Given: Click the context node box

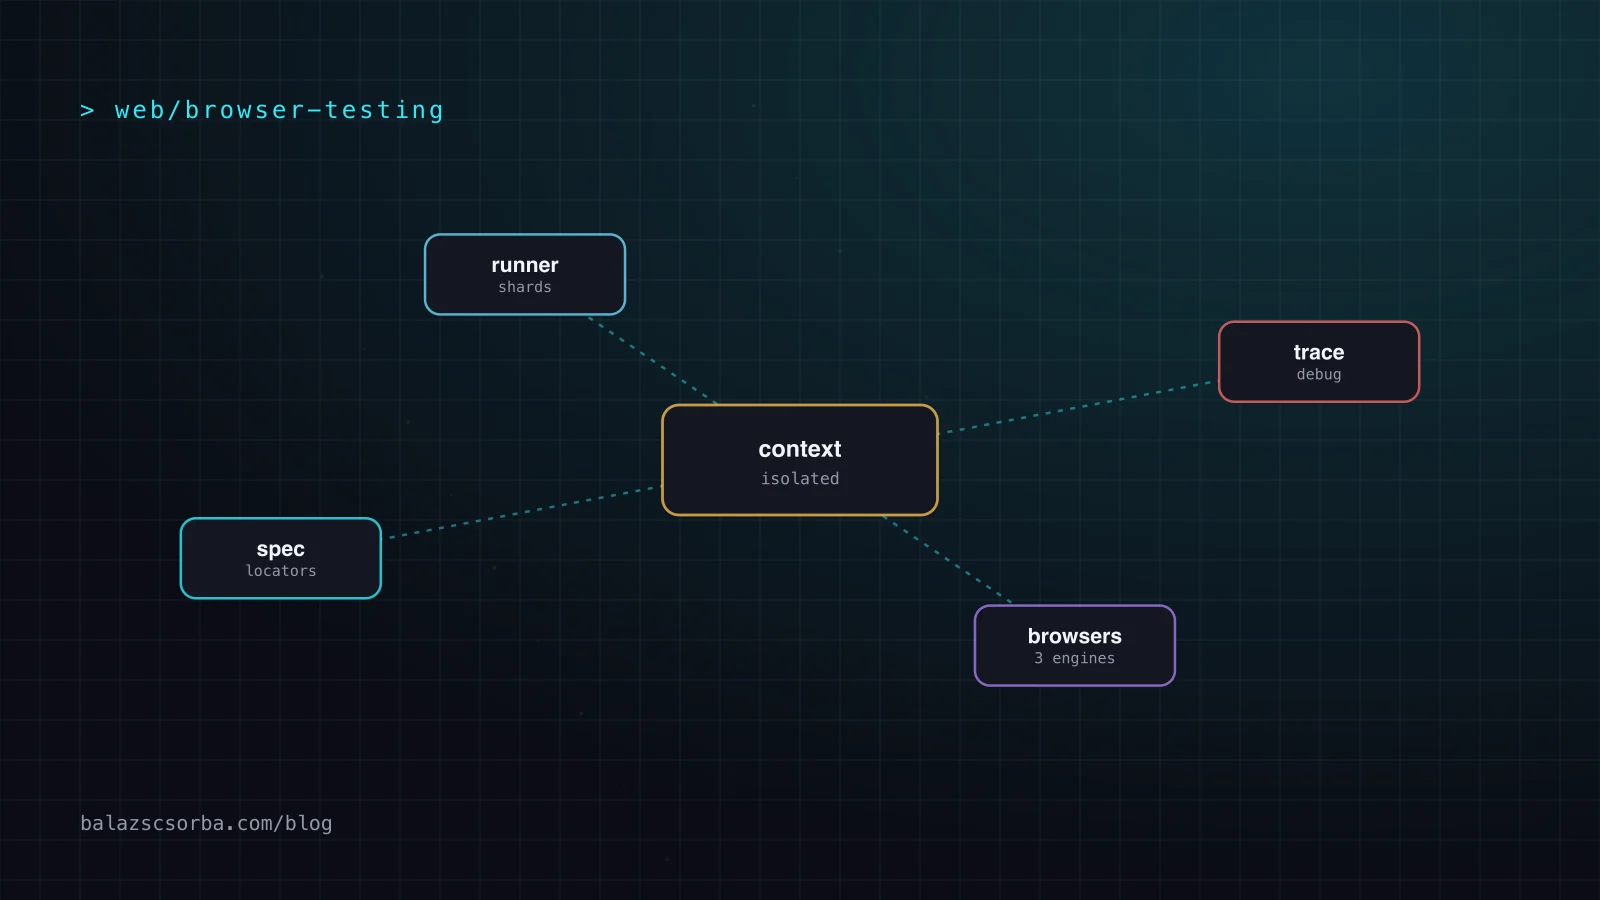Looking at the screenshot, I should tap(800, 460).
